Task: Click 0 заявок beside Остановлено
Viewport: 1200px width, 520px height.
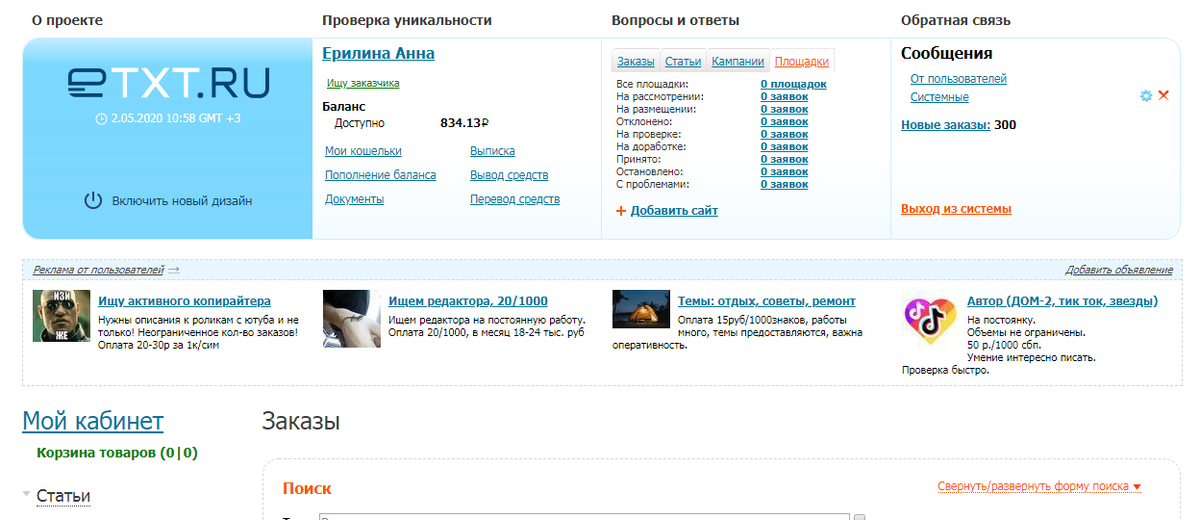Action: [x=784, y=172]
